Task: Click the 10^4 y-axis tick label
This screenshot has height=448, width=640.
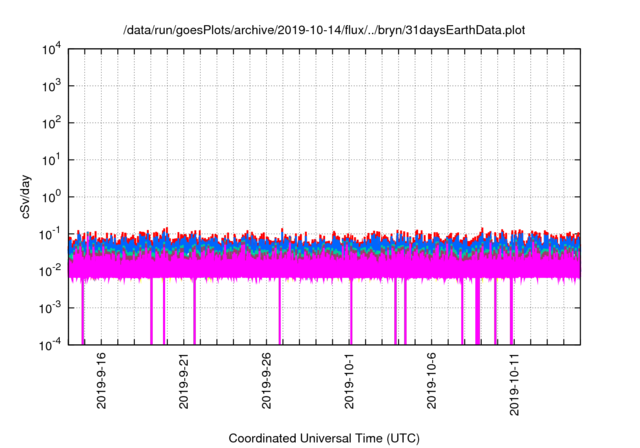Action: 50,50
